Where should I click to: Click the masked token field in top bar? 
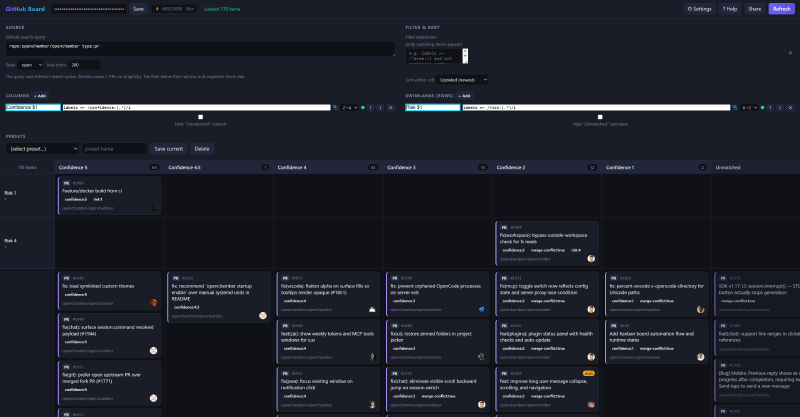pos(89,9)
